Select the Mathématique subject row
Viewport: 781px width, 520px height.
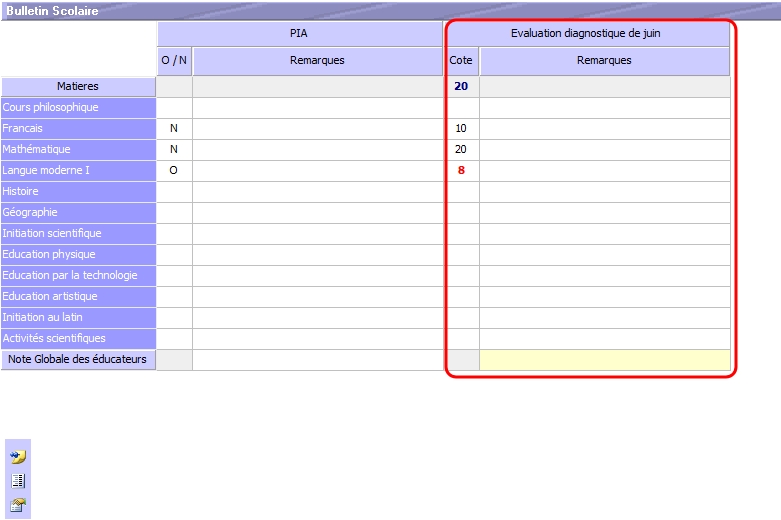tap(78, 149)
